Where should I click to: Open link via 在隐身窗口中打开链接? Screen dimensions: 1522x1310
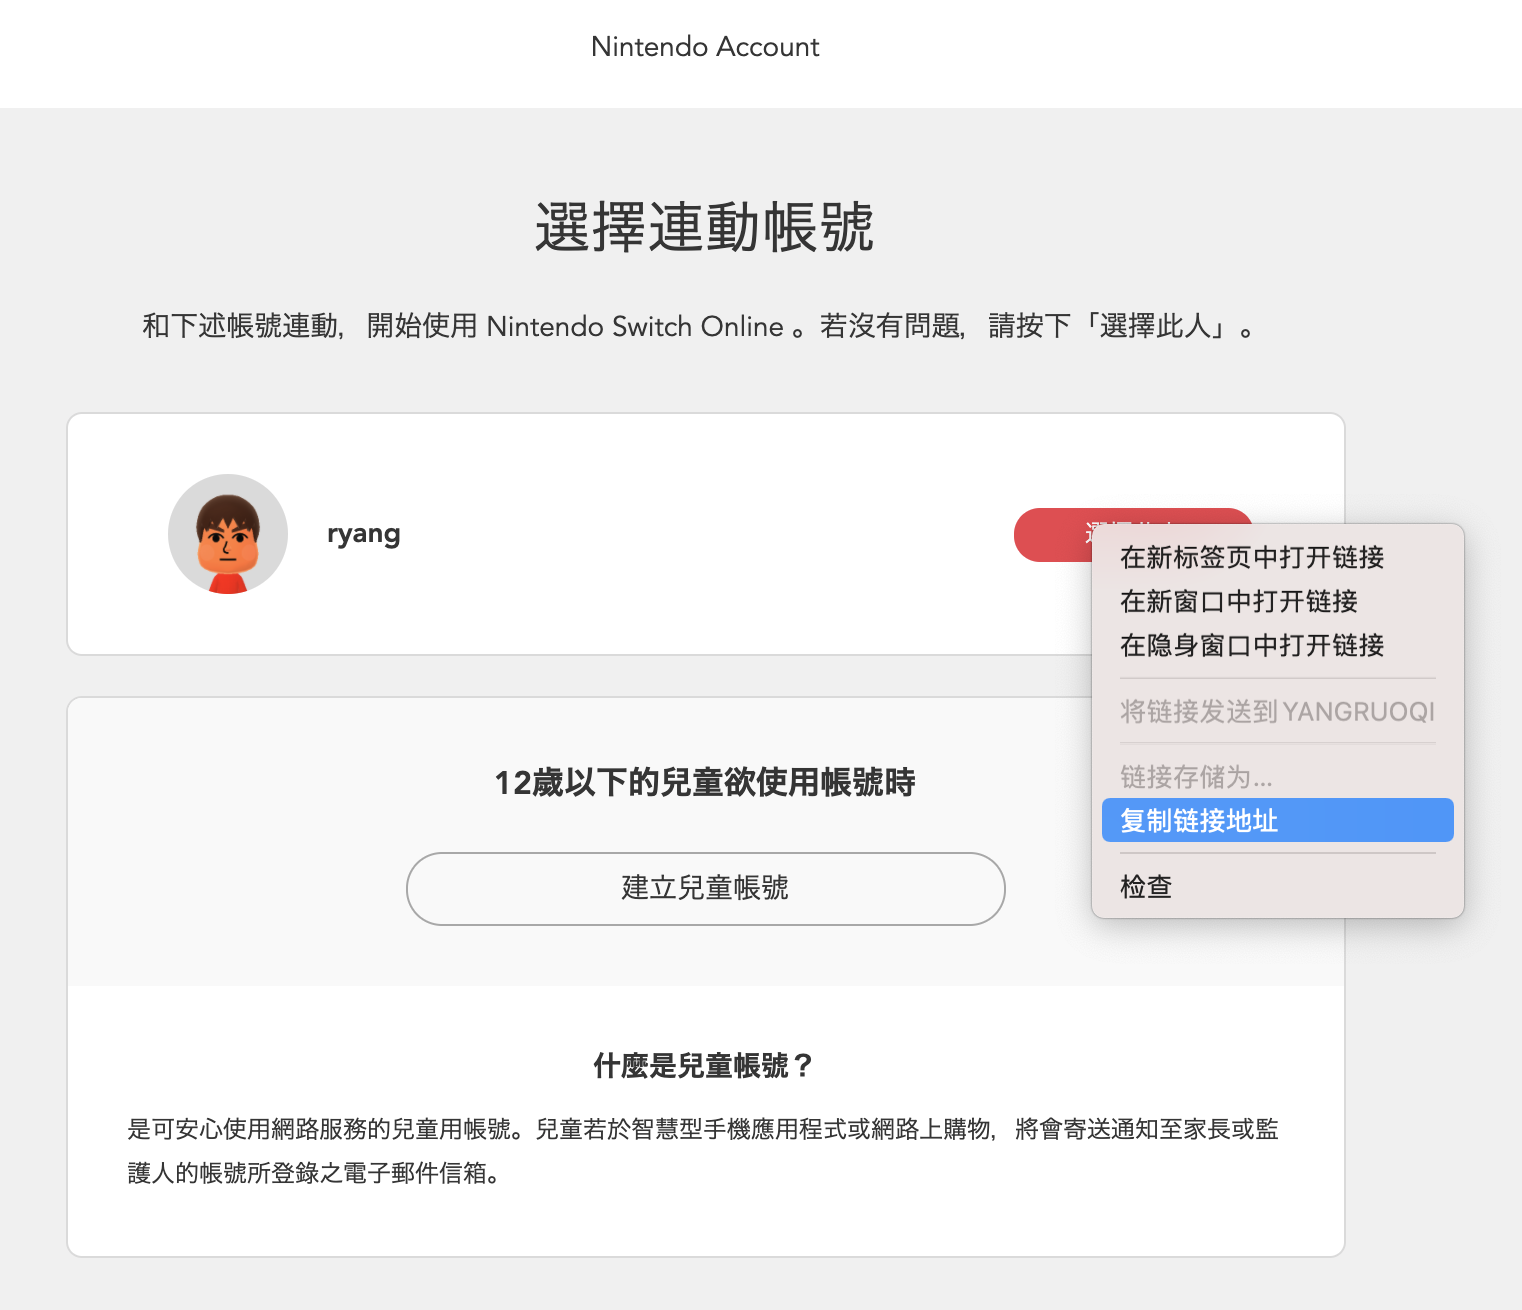(x=1251, y=645)
